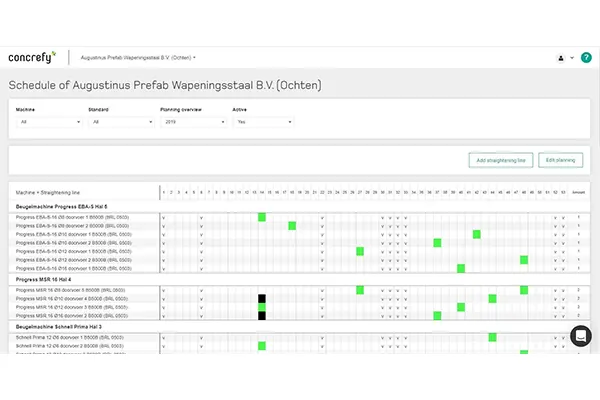Viewport: 600px width, 400px height.
Task: Open the Standard filter dropdown
Action: pyautogui.click(x=119, y=122)
